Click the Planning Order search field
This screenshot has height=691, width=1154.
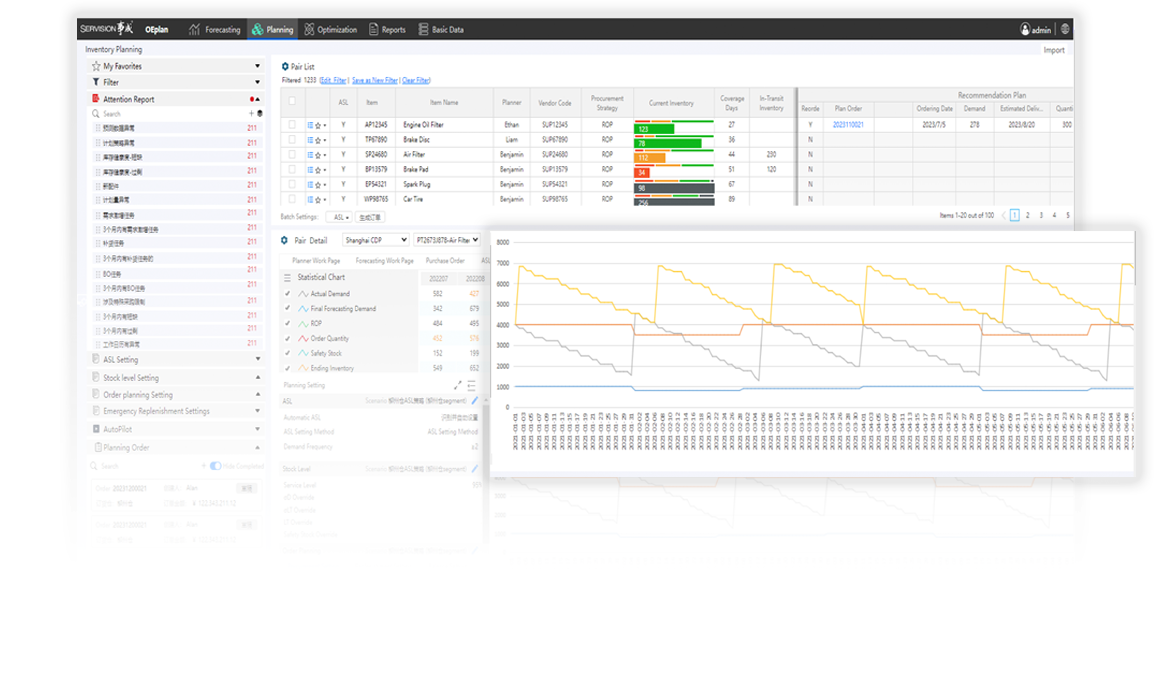coord(147,466)
